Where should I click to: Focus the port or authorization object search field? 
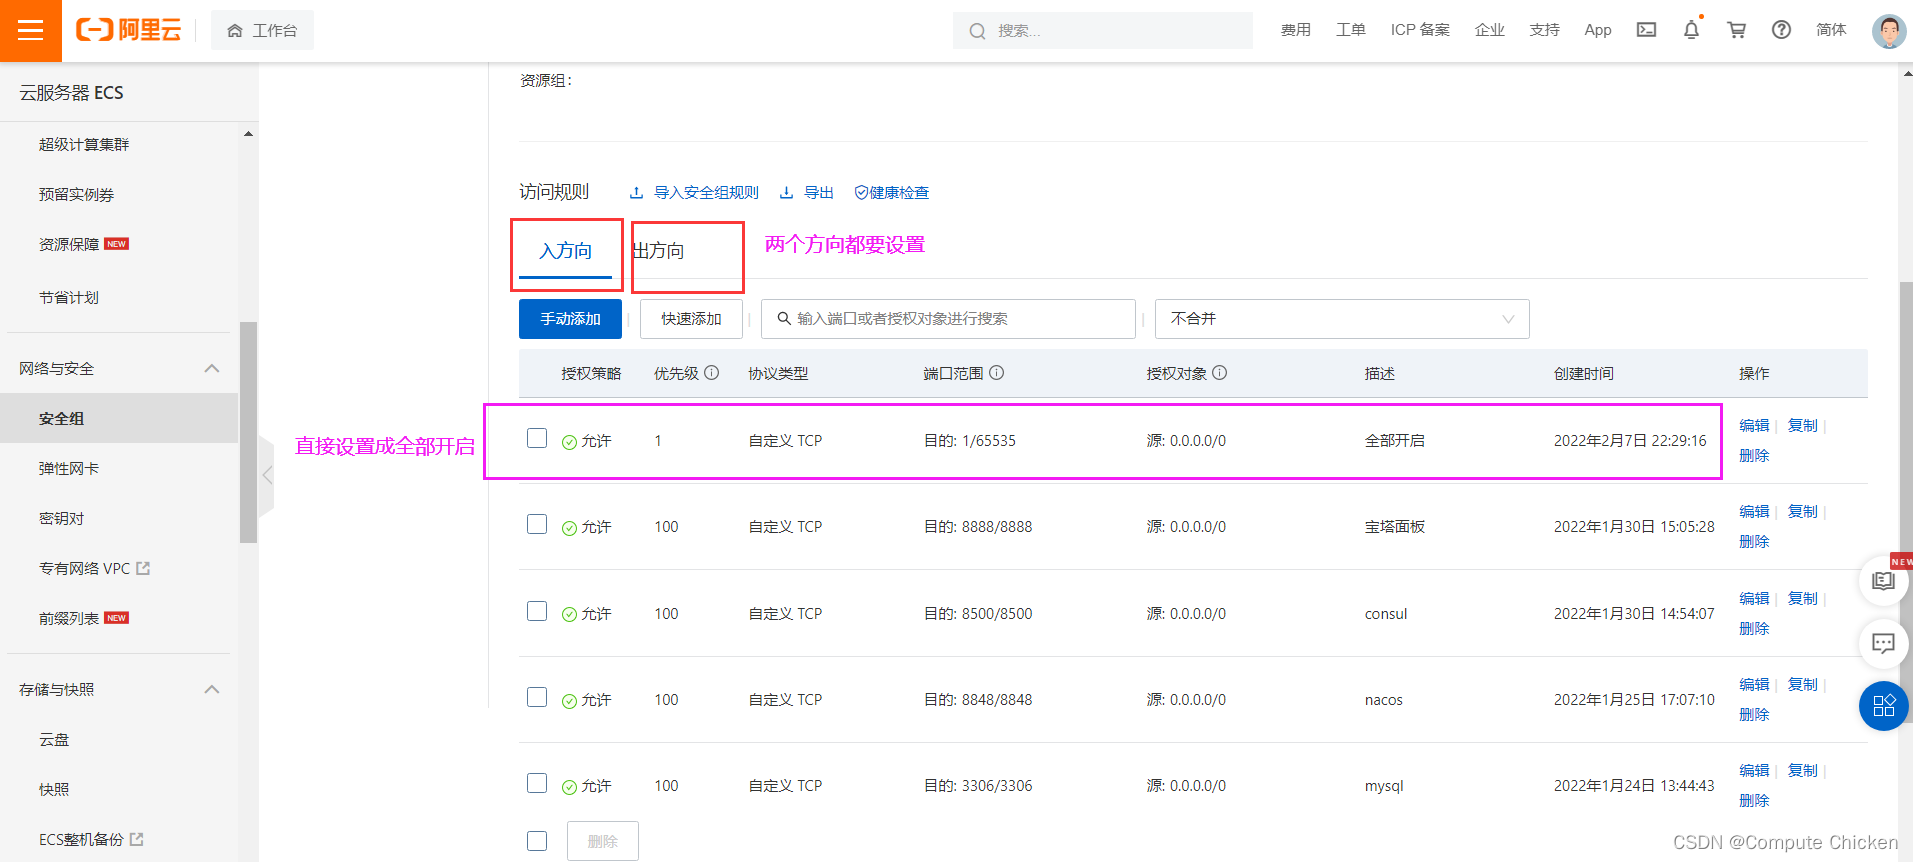948,319
